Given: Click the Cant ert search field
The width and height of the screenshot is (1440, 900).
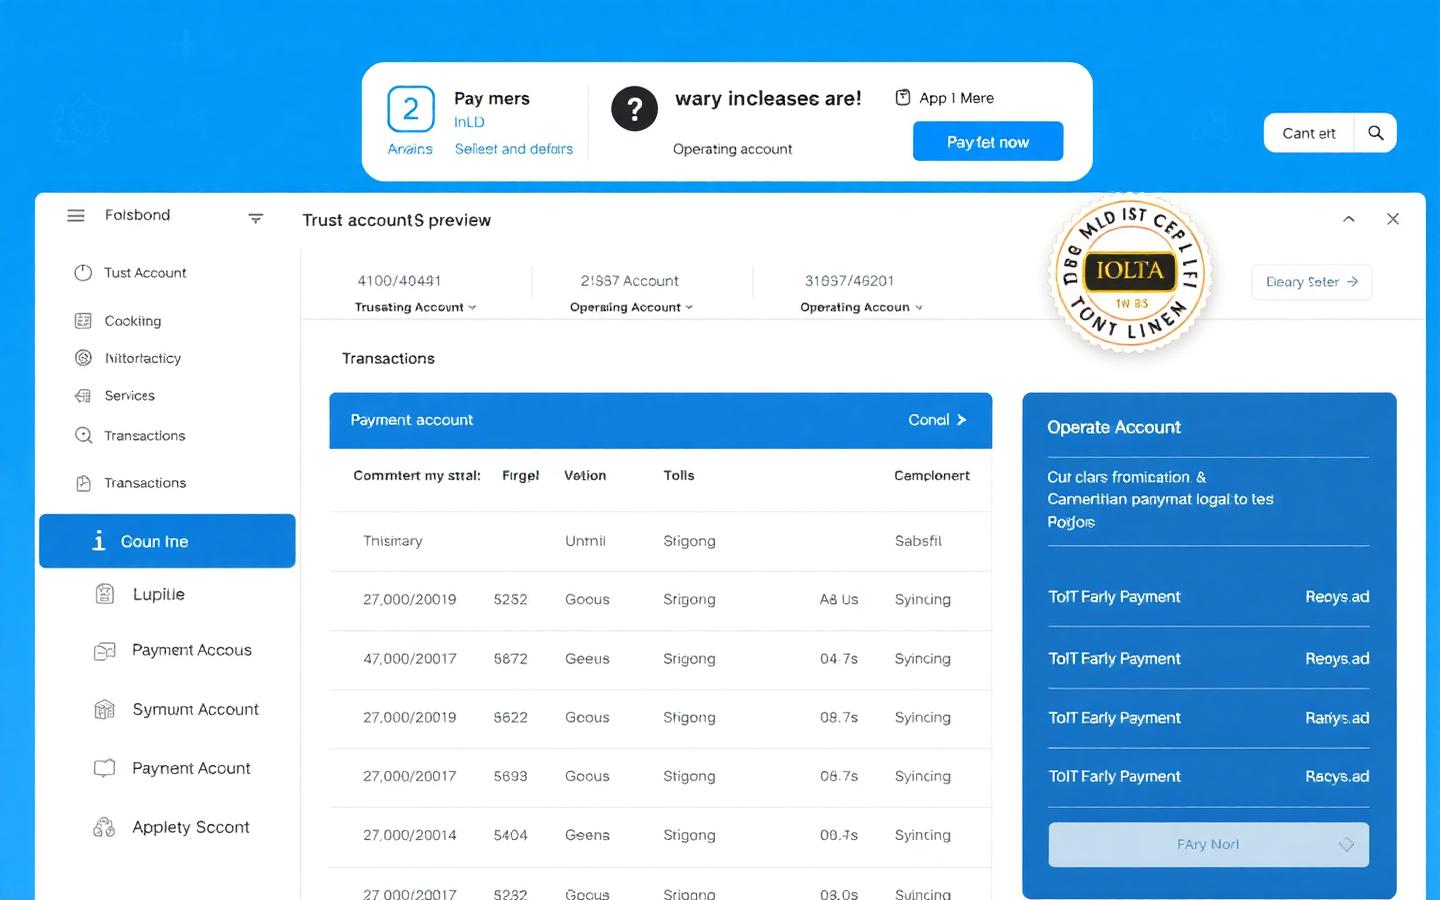Looking at the screenshot, I should click(x=1308, y=133).
